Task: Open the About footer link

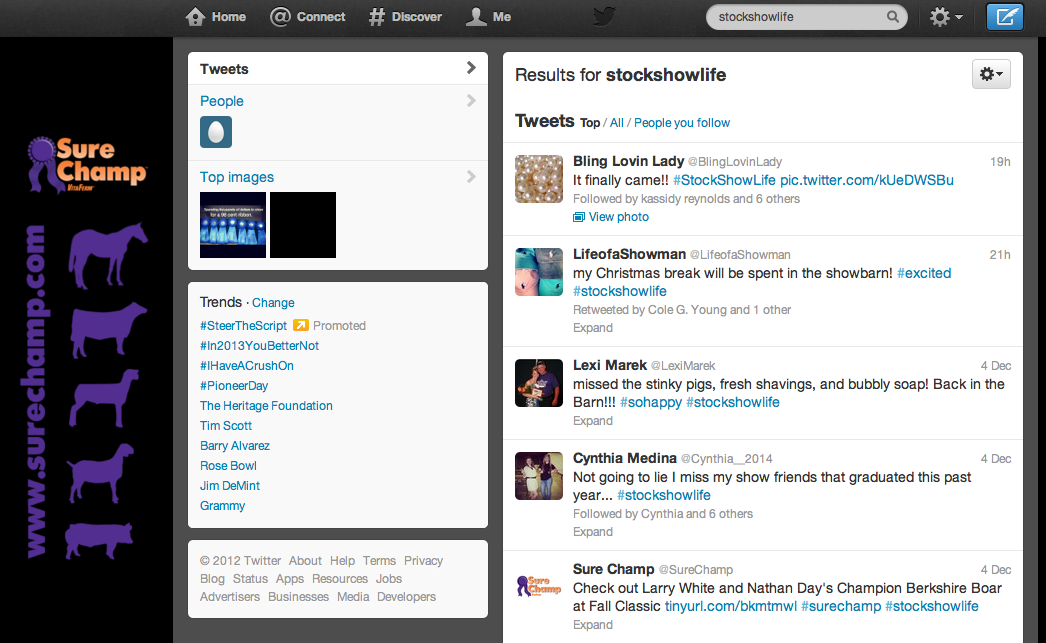Action: pyautogui.click(x=305, y=561)
